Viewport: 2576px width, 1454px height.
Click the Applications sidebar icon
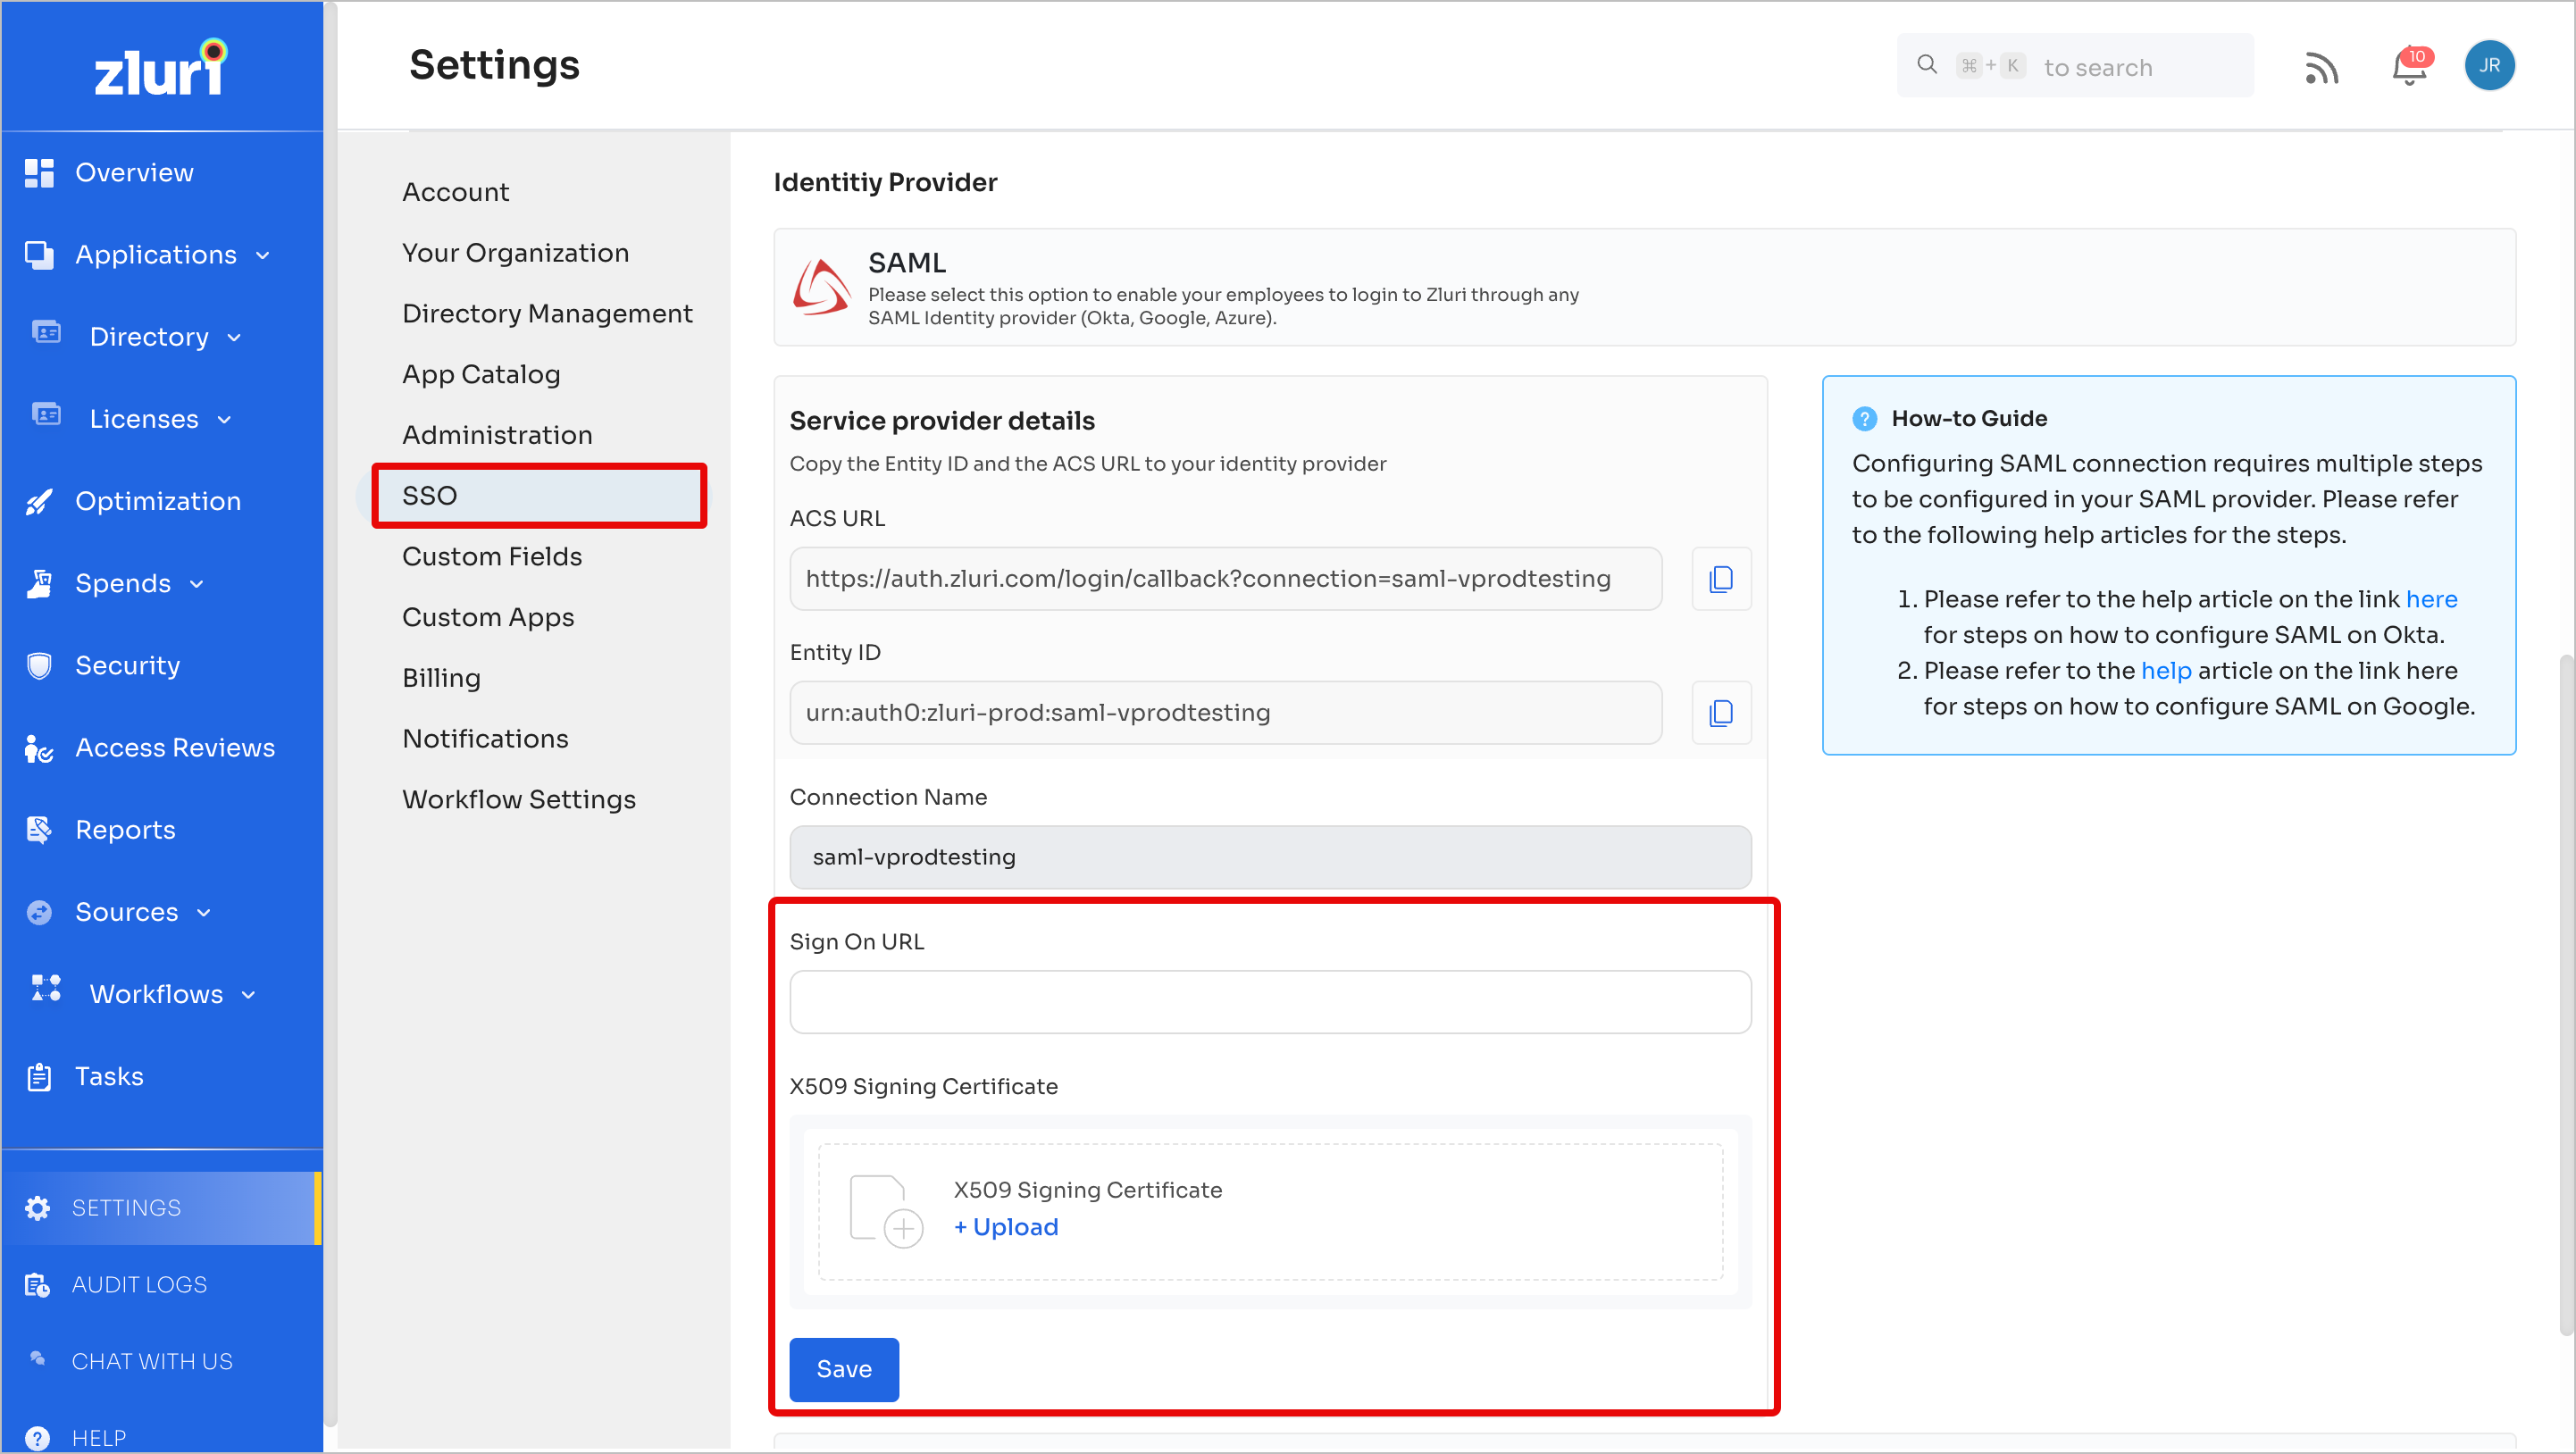(x=39, y=254)
